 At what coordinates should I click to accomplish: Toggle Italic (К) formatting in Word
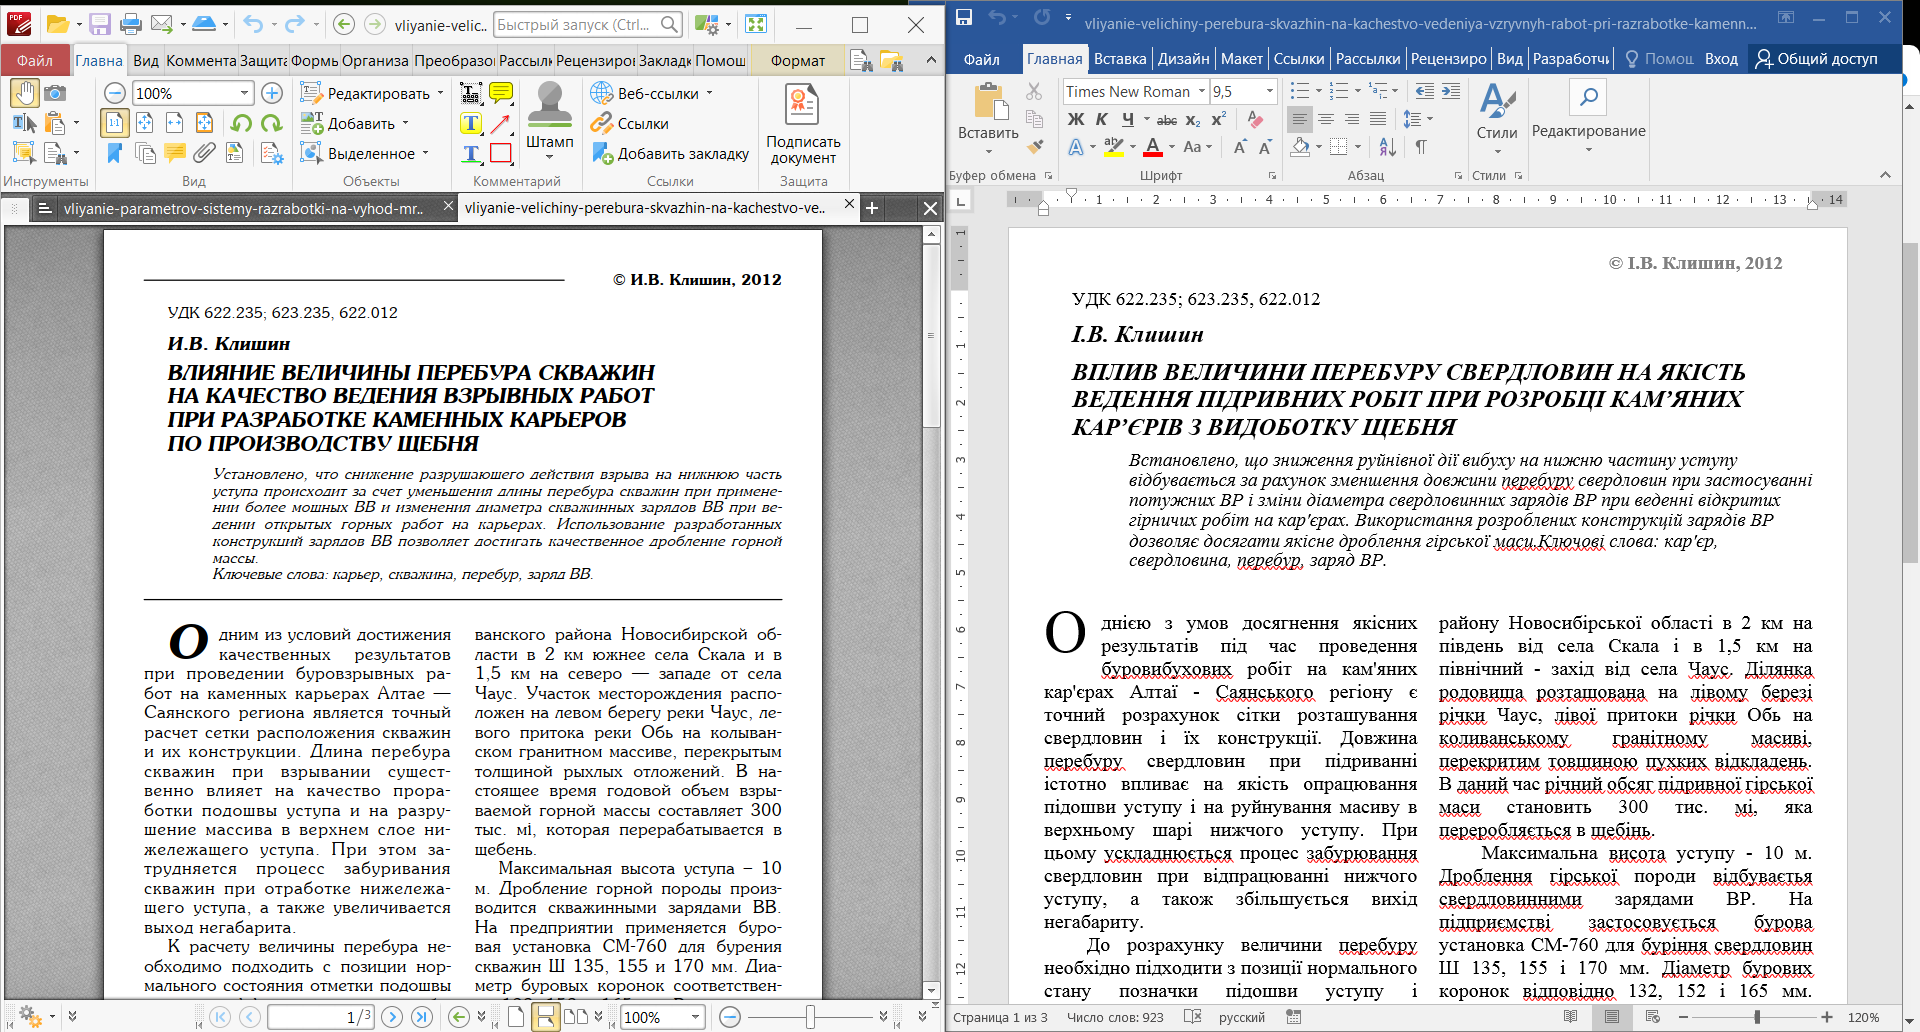[x=1102, y=119]
